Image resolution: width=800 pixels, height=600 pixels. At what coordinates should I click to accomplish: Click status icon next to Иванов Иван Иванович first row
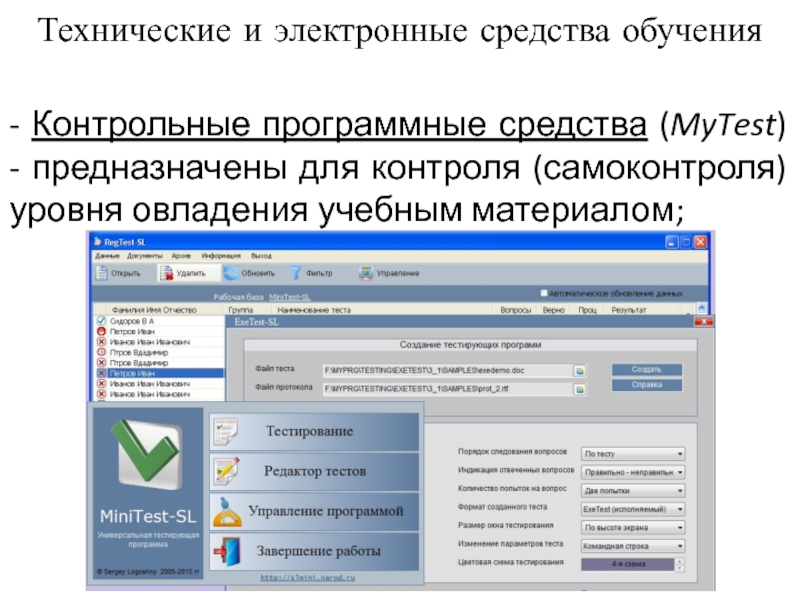(x=101, y=342)
